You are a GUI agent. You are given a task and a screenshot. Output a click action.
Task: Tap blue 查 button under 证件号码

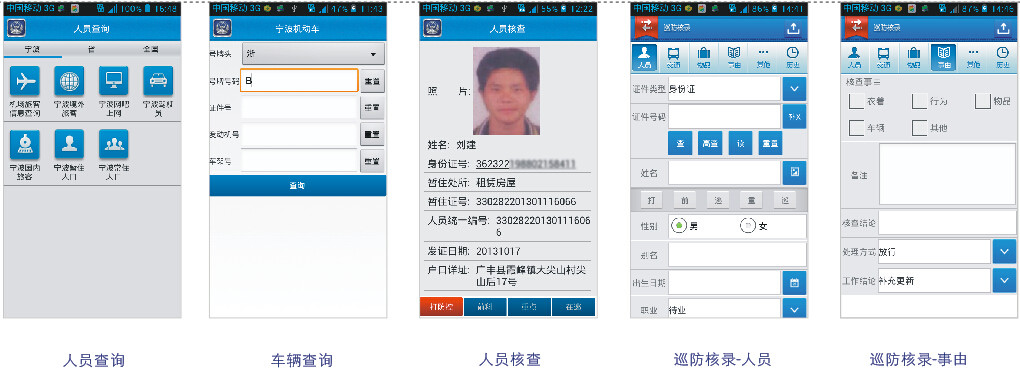pos(680,142)
